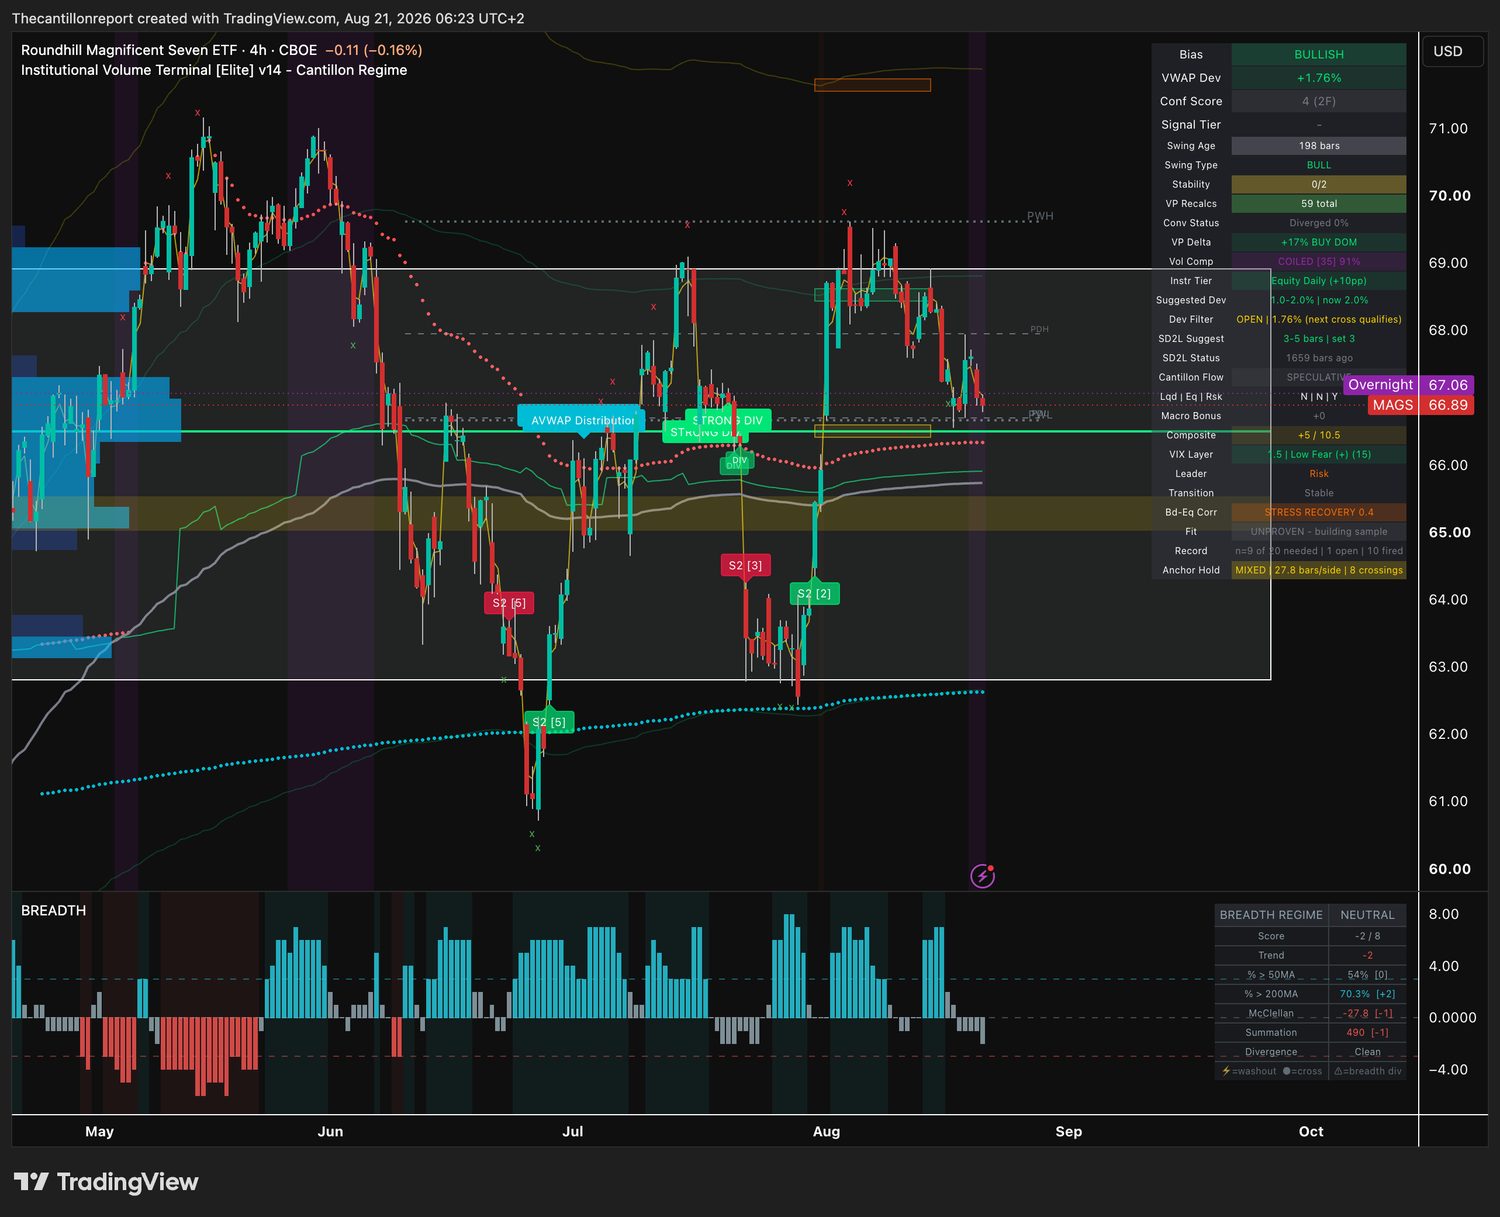Click the Divergence value Clean

(1367, 1052)
